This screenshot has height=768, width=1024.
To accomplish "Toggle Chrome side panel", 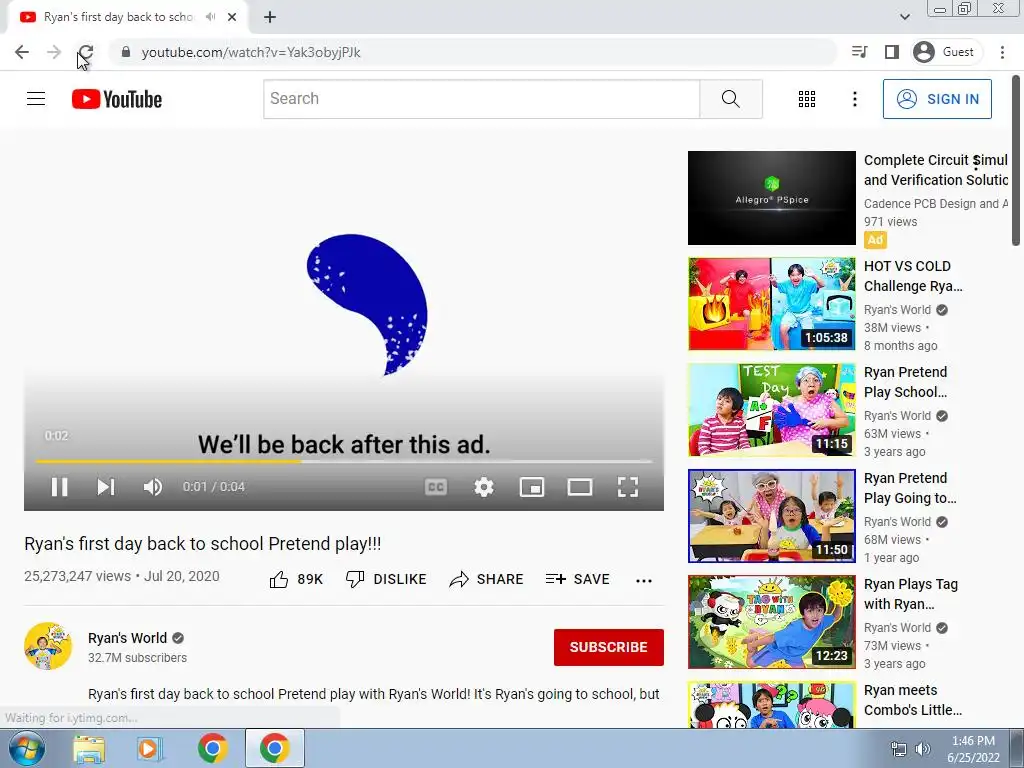I will (x=891, y=52).
